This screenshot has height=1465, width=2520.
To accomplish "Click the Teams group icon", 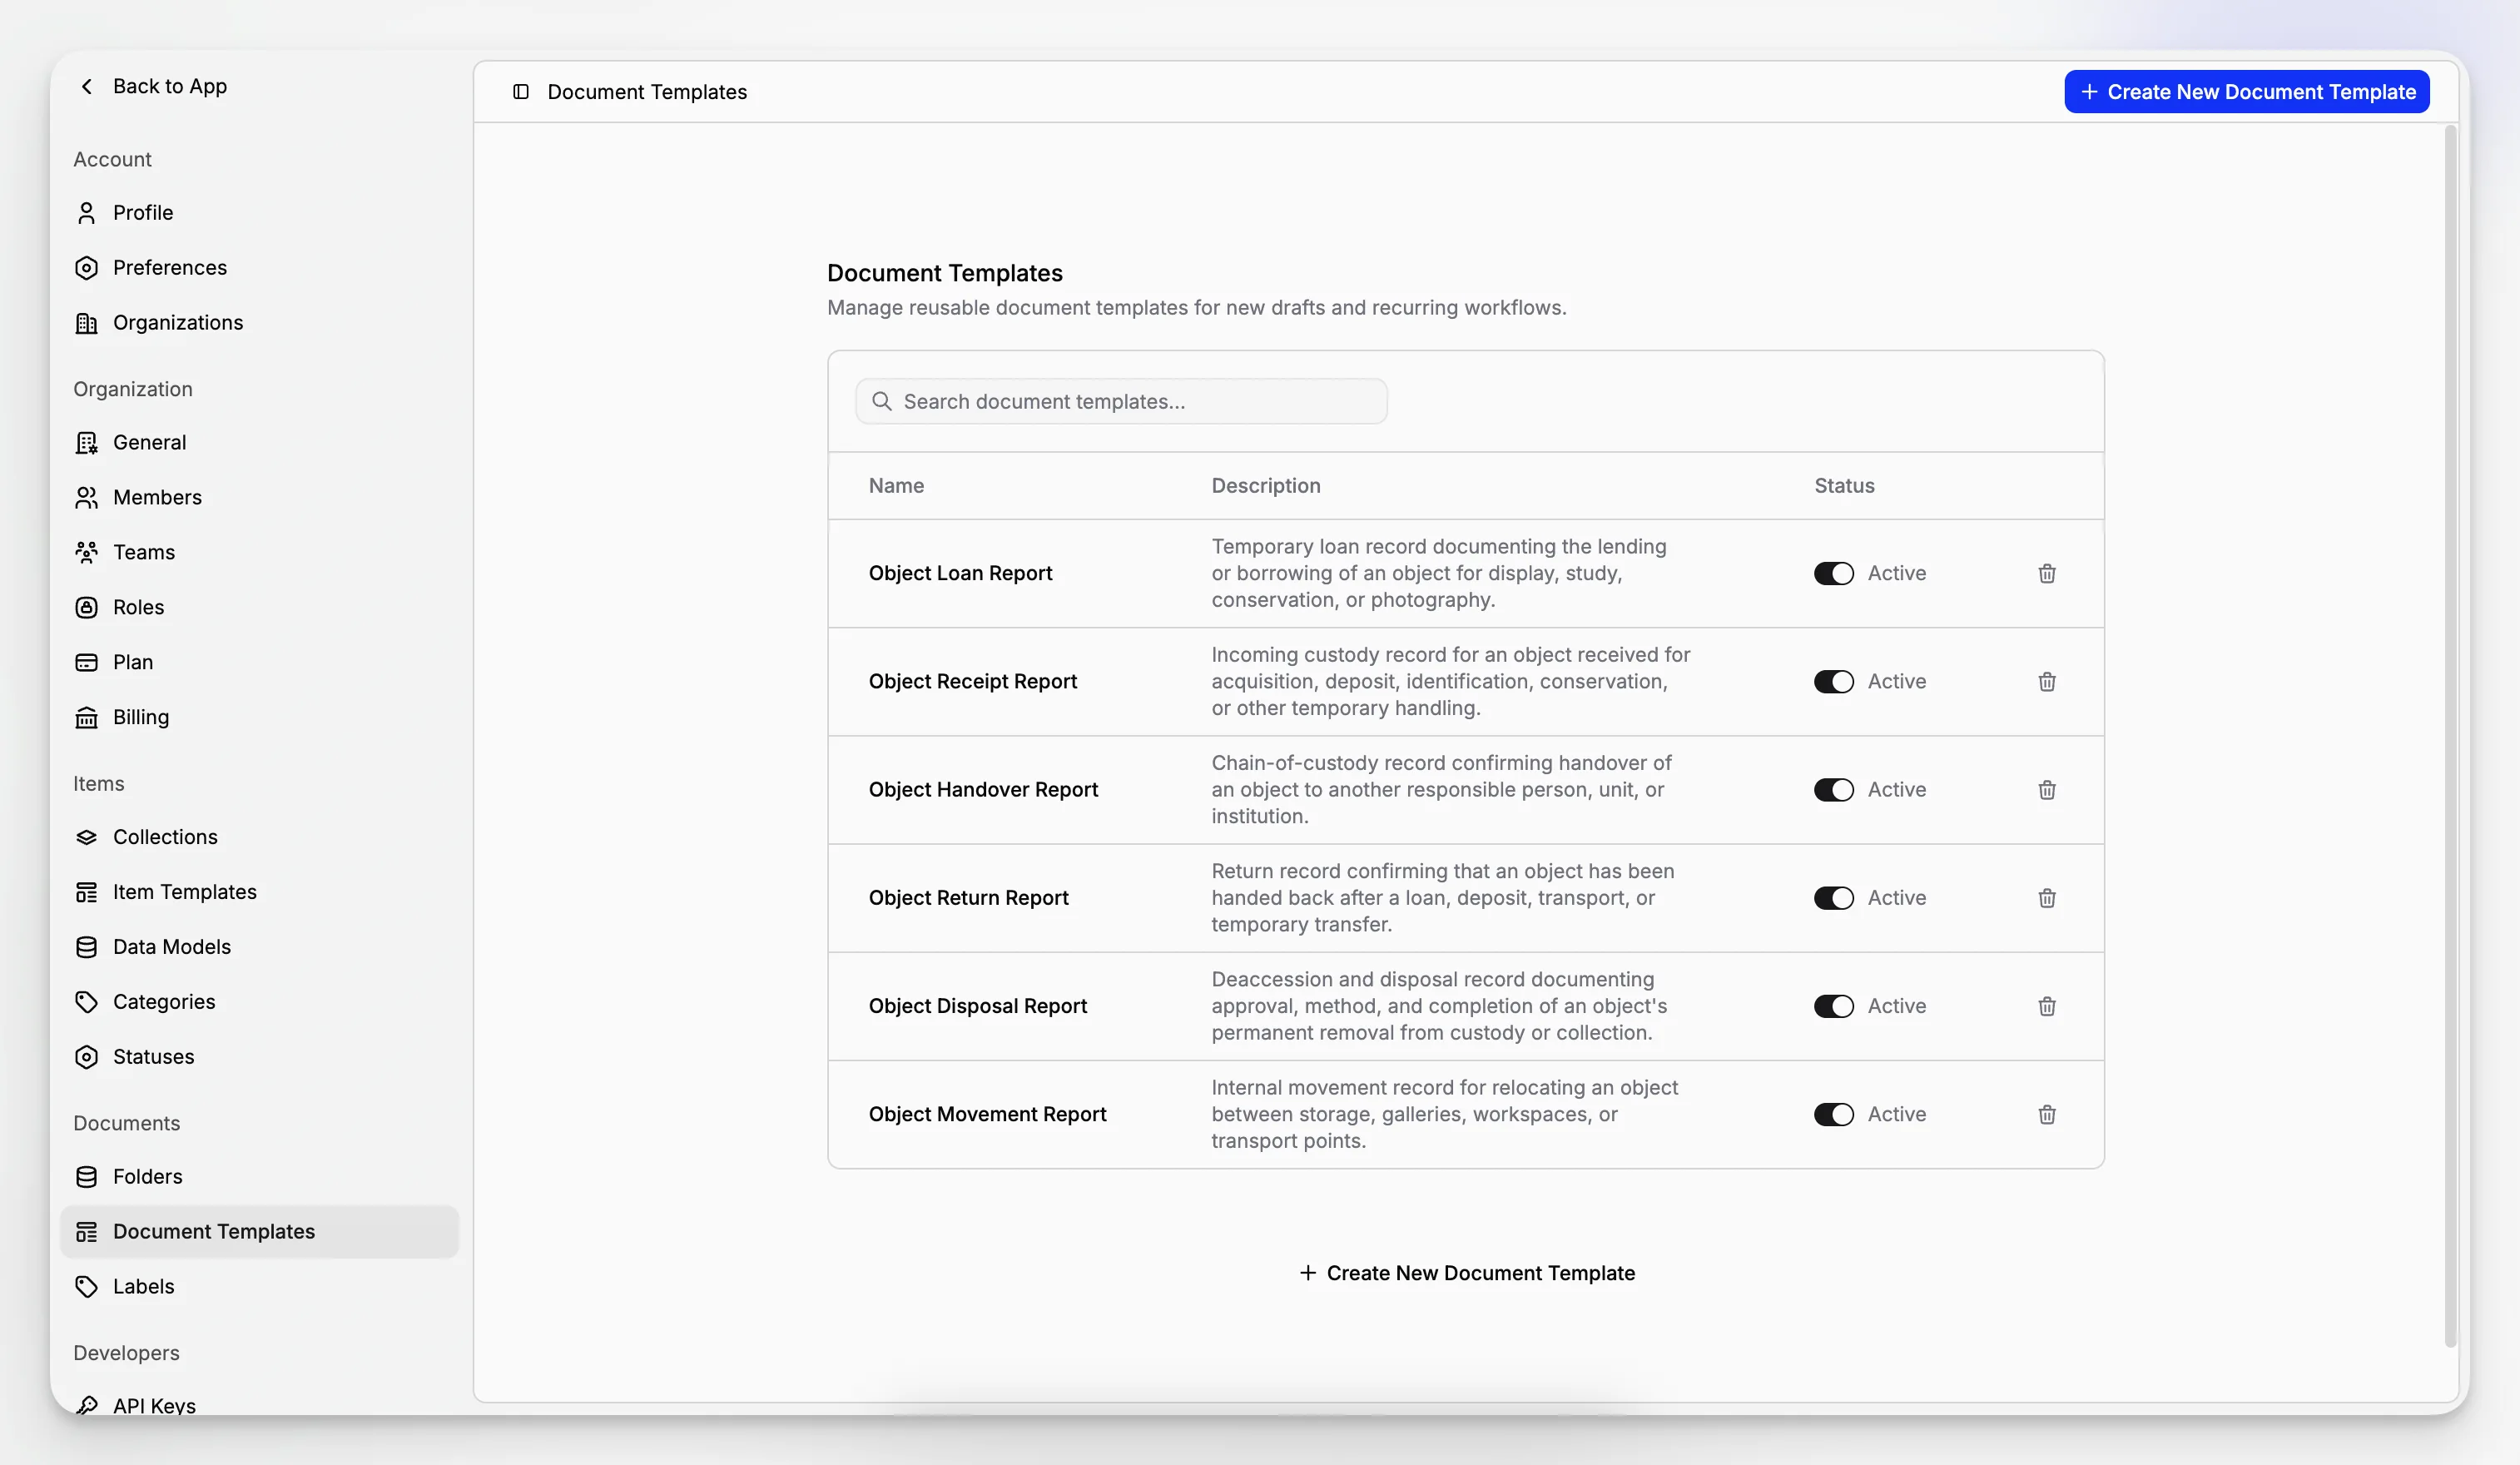I will point(87,553).
